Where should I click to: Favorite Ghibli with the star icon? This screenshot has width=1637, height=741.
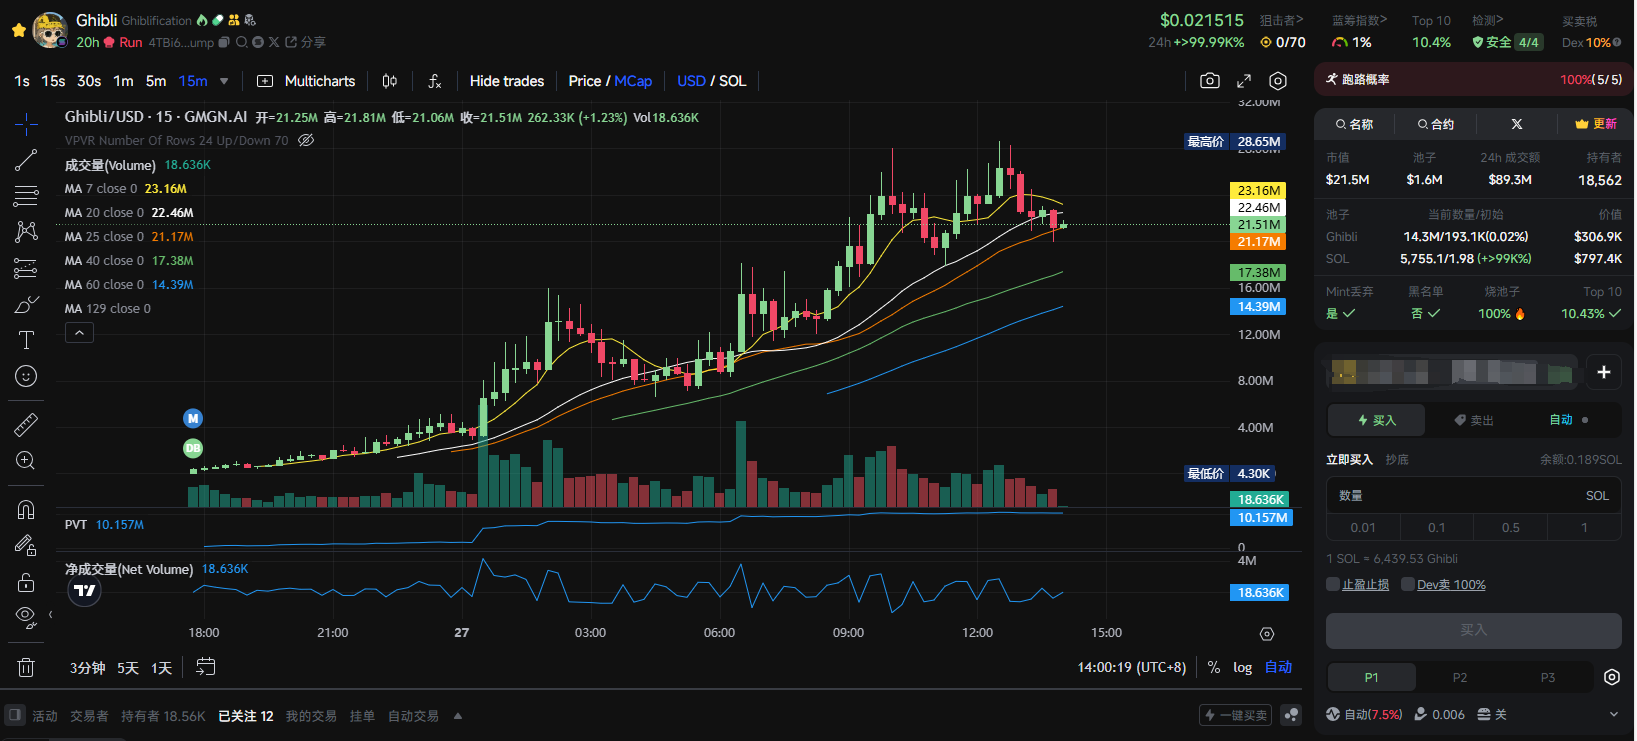pyautogui.click(x=18, y=31)
